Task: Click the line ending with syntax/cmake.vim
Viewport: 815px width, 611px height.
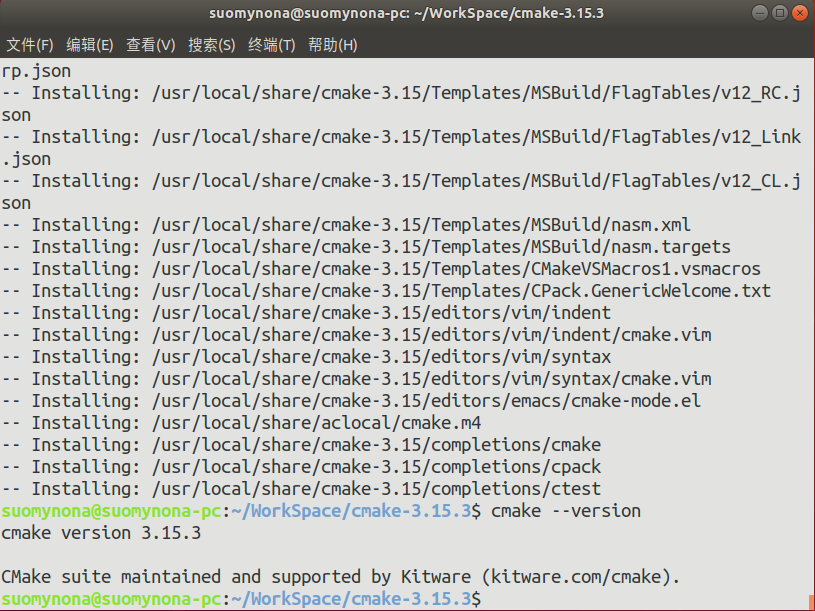Action: pyautogui.click(x=356, y=379)
